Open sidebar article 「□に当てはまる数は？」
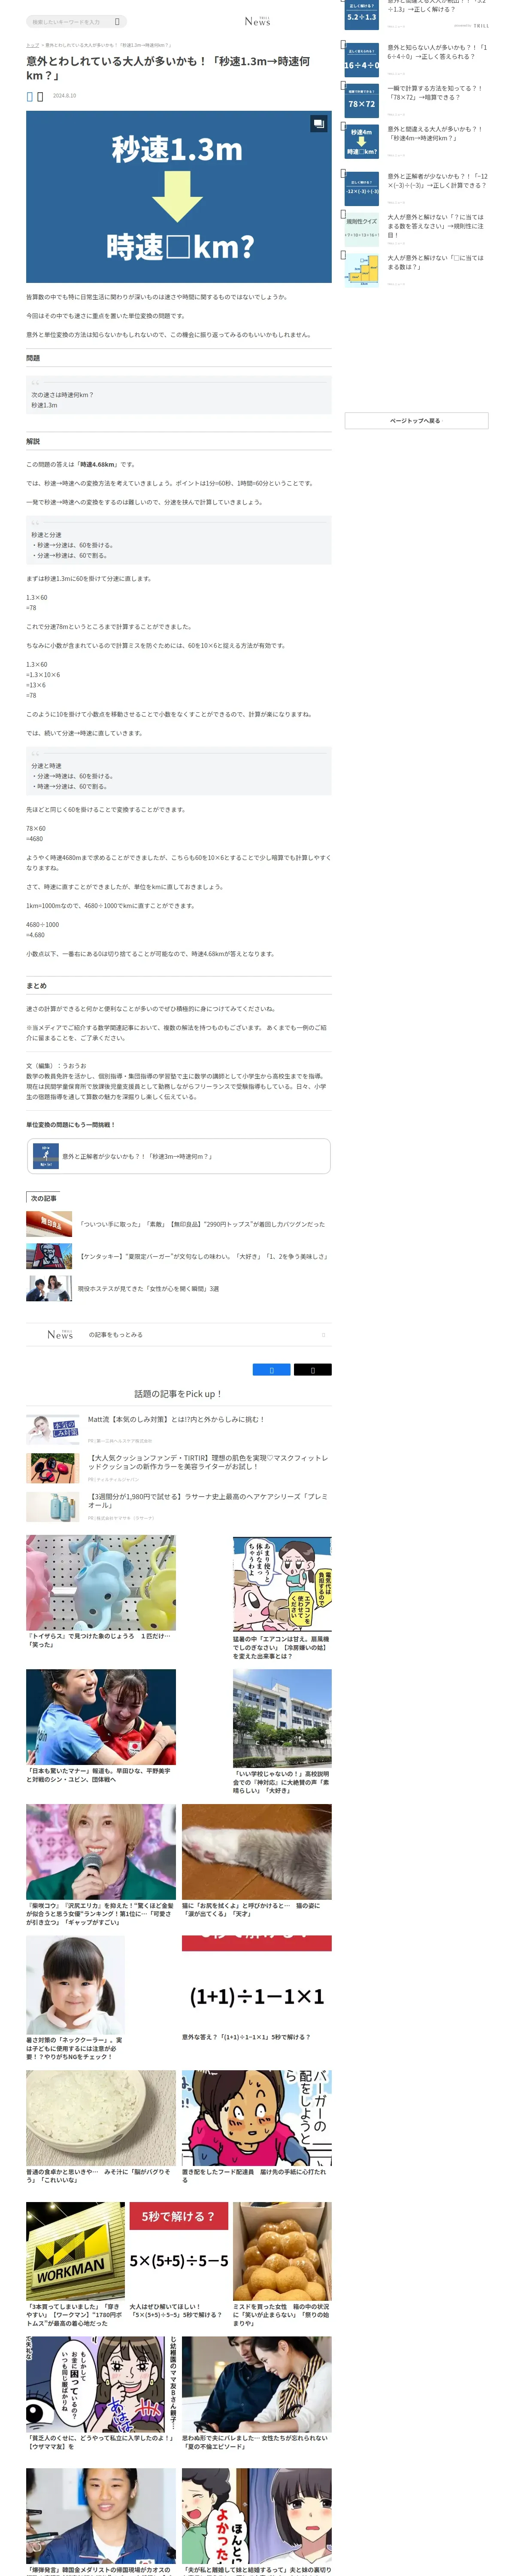Viewport: 515px width, 2576px height. pyautogui.click(x=437, y=262)
